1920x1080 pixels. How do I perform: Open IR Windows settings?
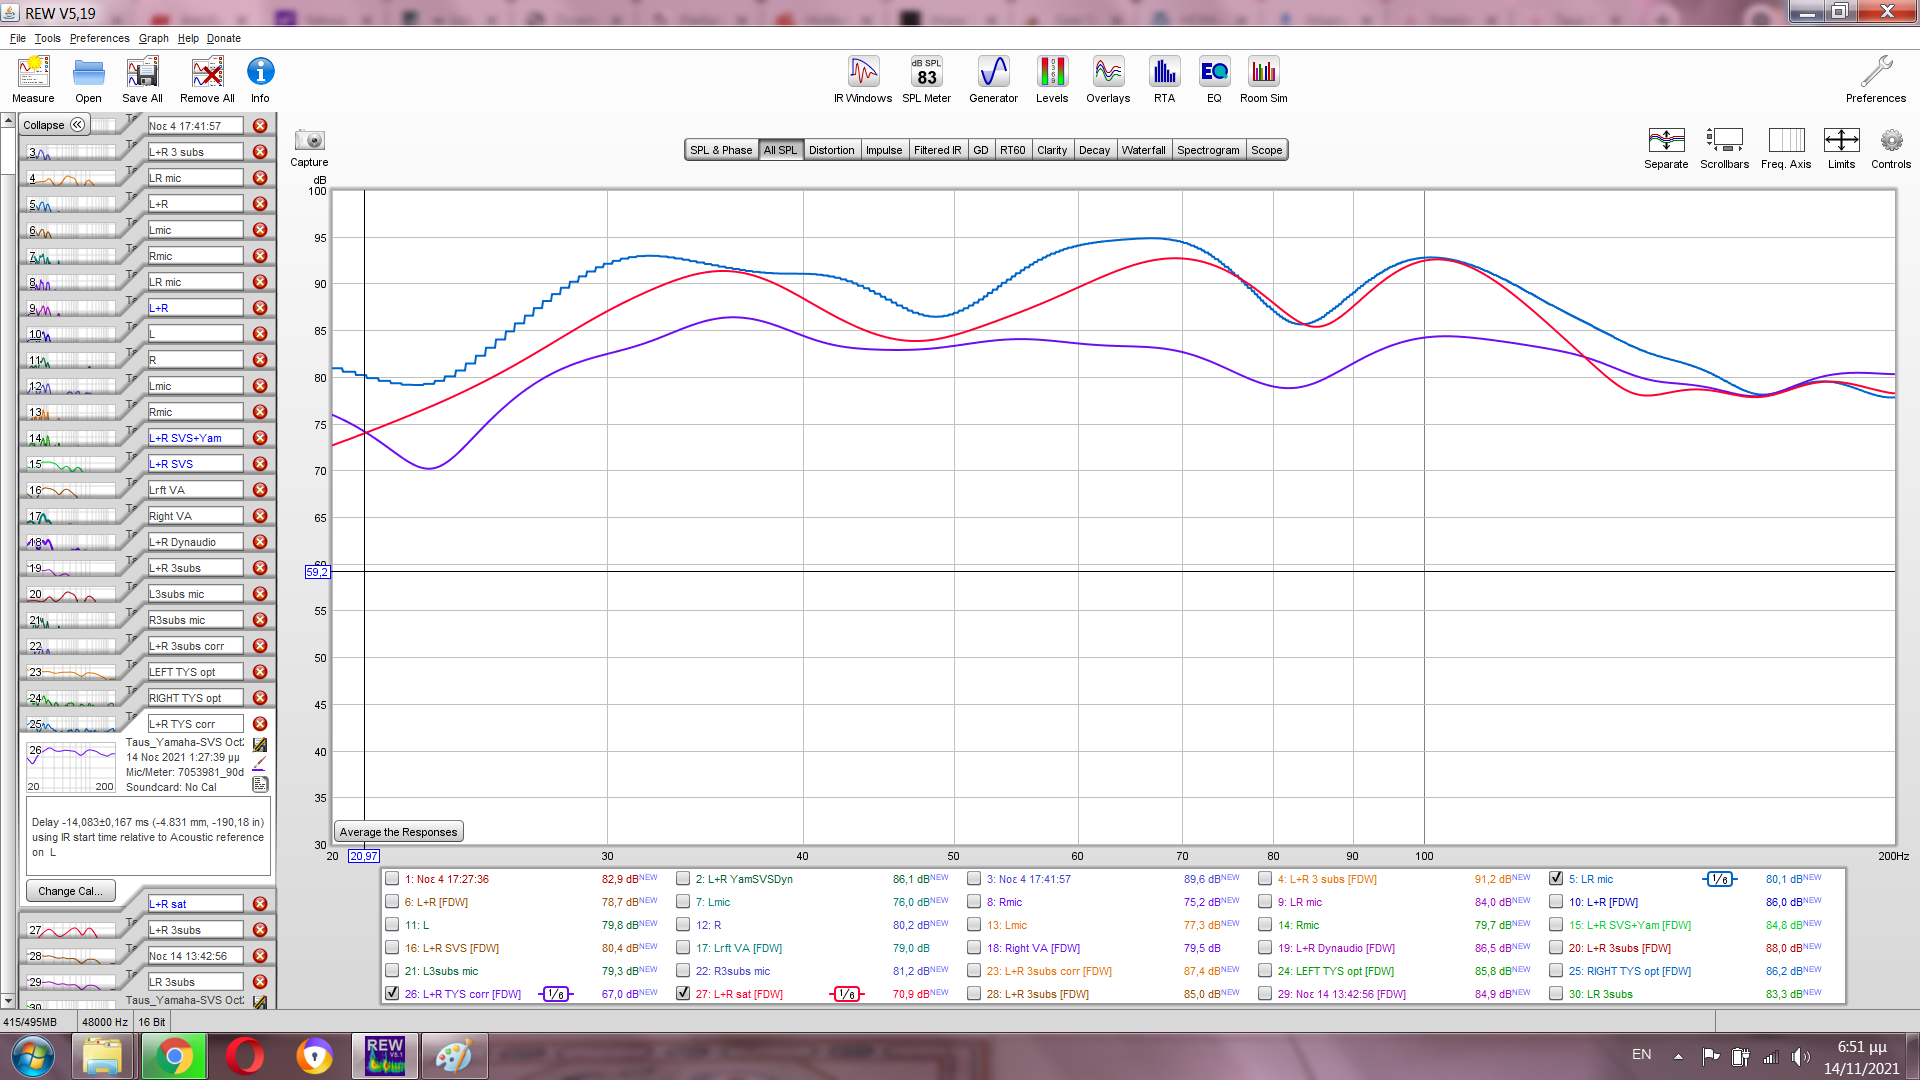coord(863,79)
